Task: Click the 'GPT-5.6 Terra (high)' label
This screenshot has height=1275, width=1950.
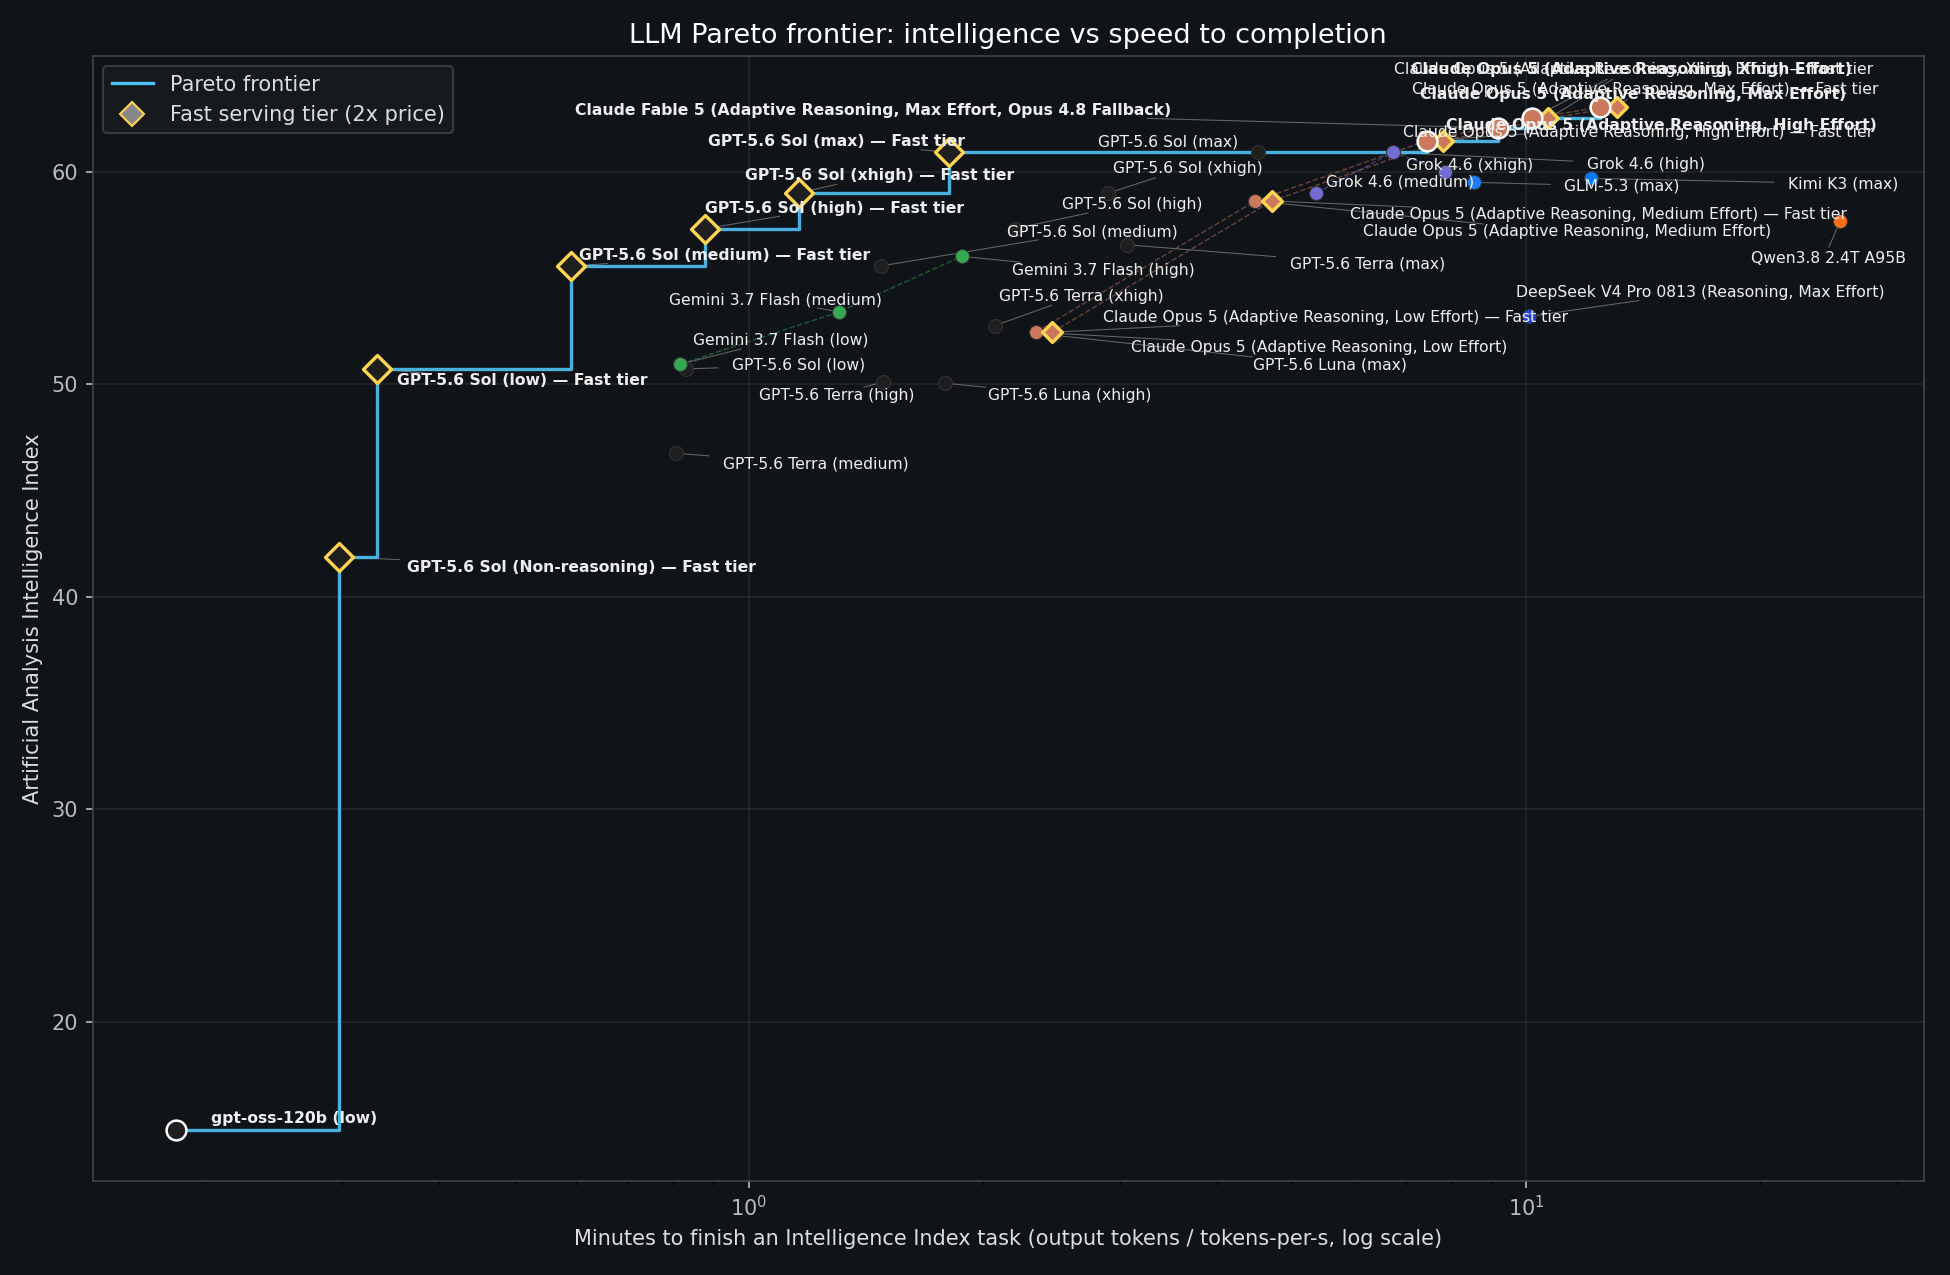Action: click(x=836, y=395)
